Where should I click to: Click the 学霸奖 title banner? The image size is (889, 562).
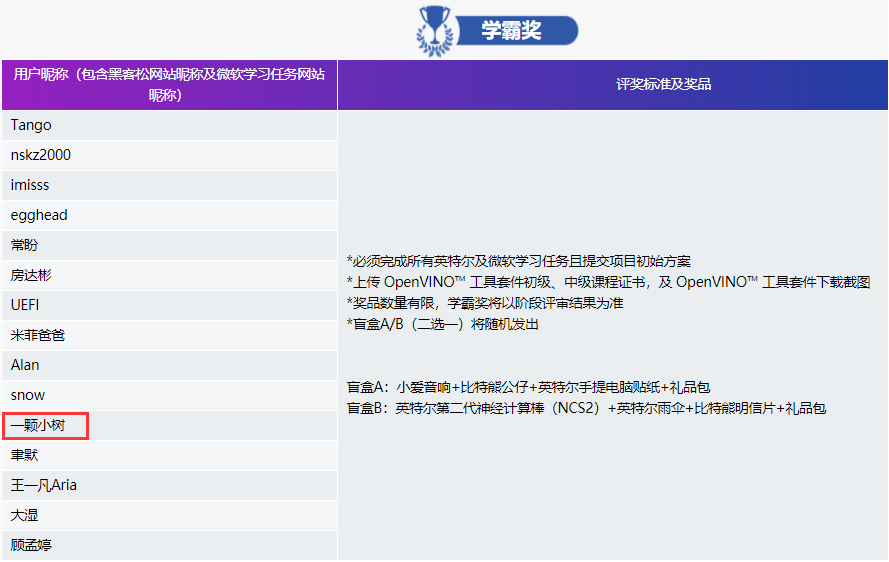(517, 31)
